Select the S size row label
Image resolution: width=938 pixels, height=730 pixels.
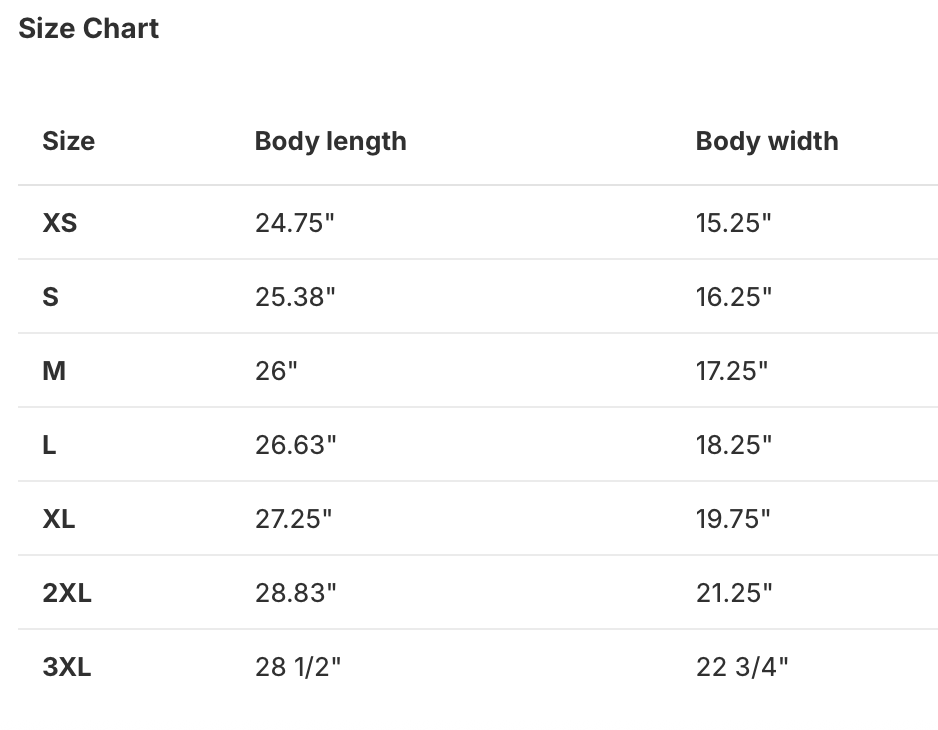pyautogui.click(x=50, y=297)
